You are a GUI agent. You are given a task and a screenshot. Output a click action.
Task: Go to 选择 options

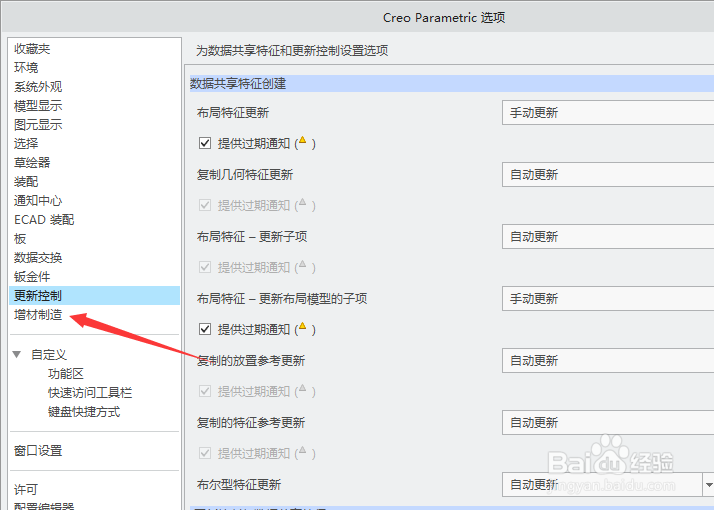[x=26, y=143]
